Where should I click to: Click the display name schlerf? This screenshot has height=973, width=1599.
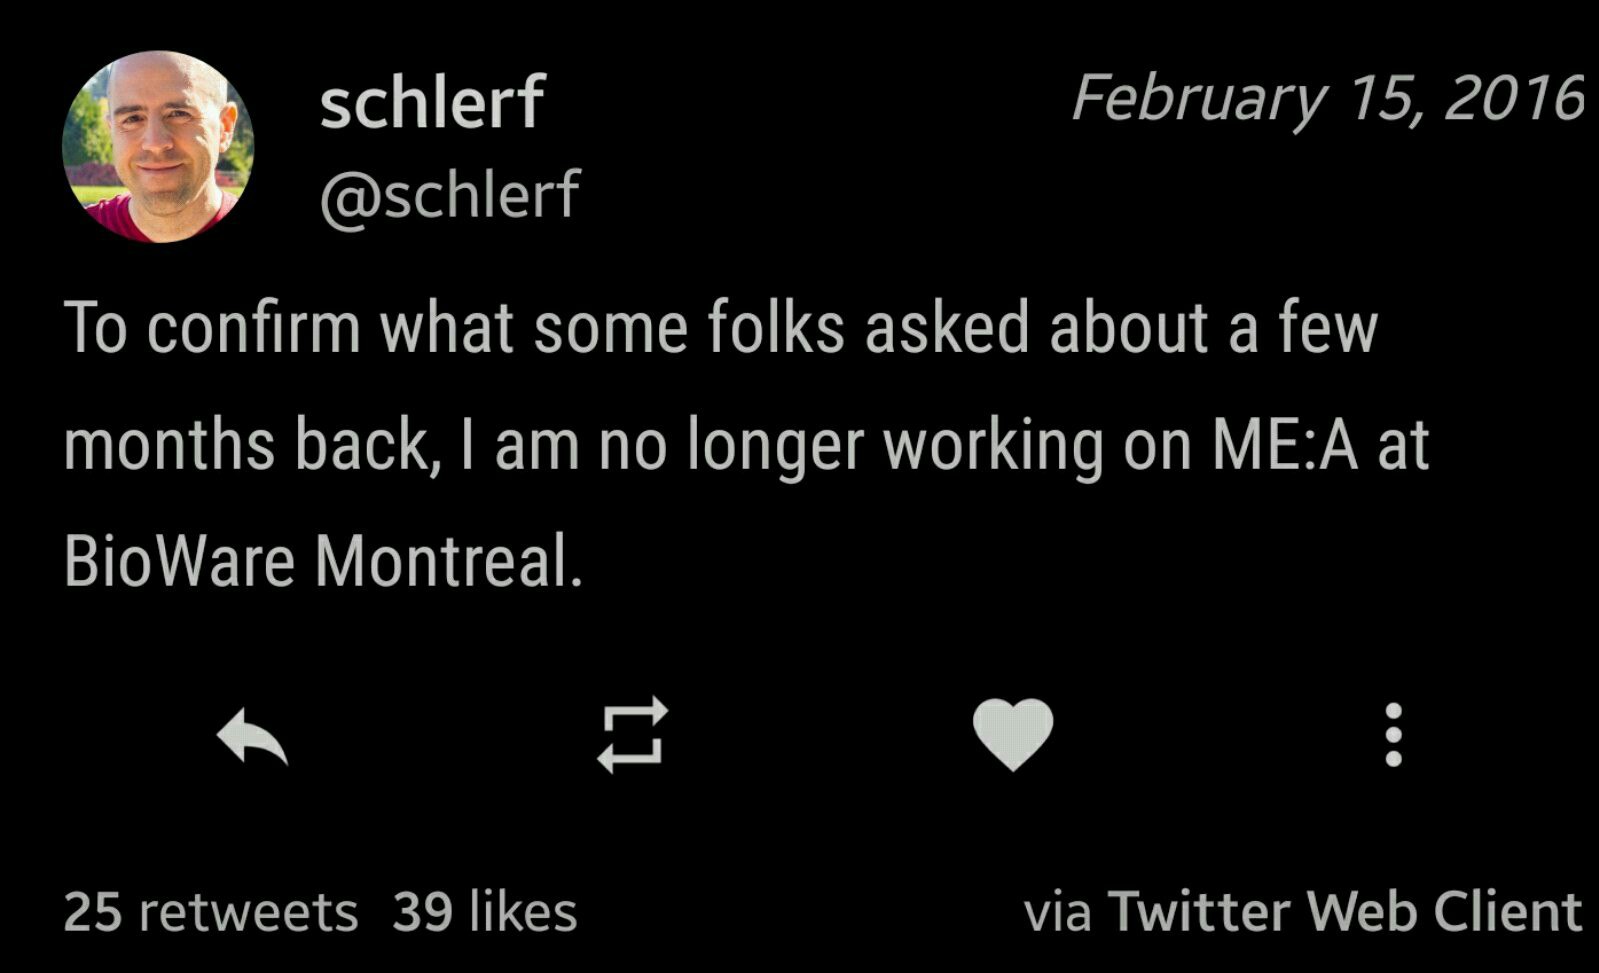pos(431,101)
